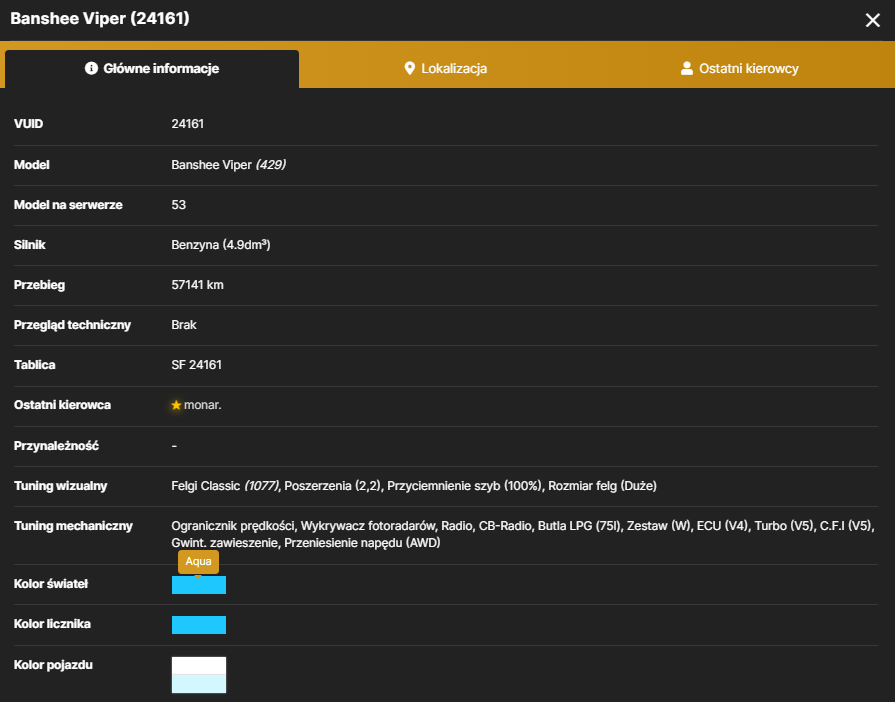The image size is (895, 702).
Task: Open the last driver link monar.
Action: (x=203, y=405)
